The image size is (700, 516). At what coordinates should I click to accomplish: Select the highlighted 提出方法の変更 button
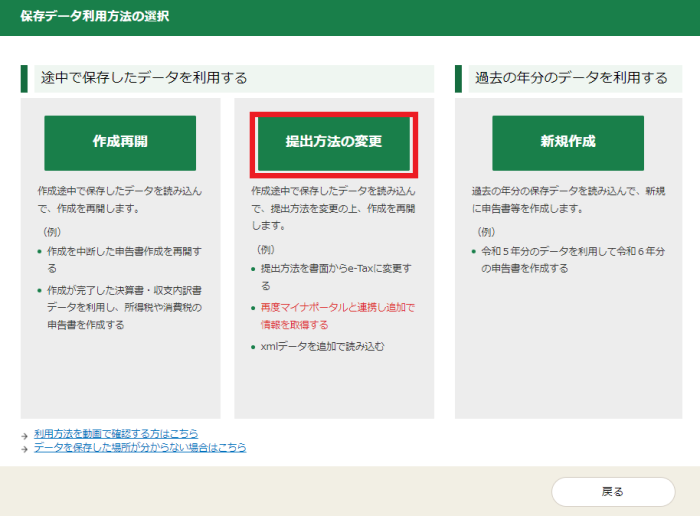coord(334,142)
